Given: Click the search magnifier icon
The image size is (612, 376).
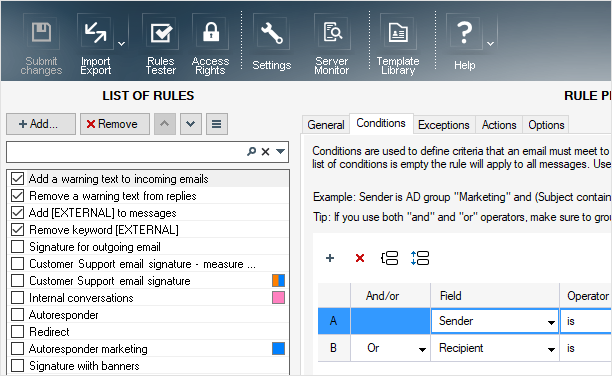Looking at the screenshot, I should (x=252, y=151).
